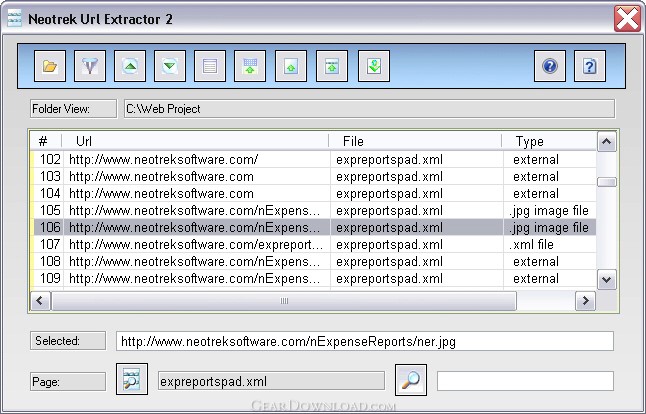646x414 pixels.
Task: Click the external type in row 102
Action: tap(536, 159)
